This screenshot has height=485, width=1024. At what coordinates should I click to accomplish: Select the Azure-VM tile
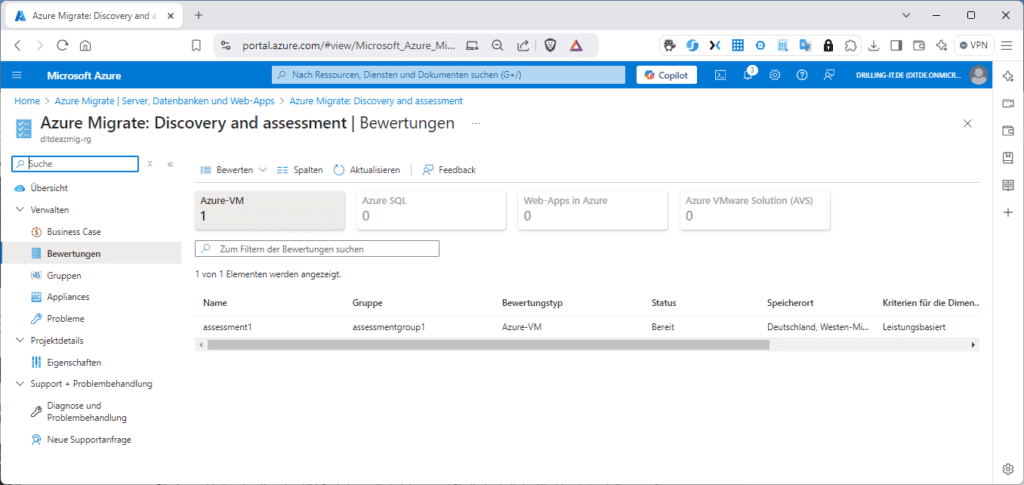pos(270,210)
